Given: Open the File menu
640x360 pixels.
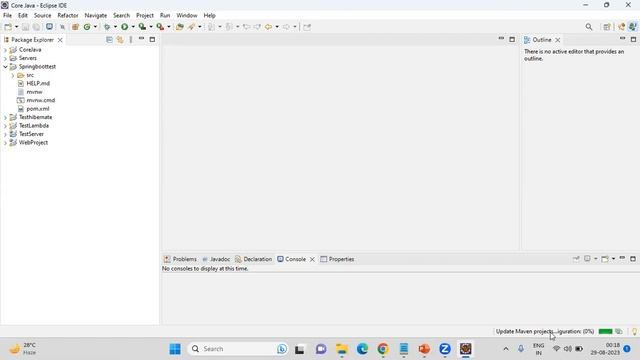Looking at the screenshot, I should coord(7,16).
